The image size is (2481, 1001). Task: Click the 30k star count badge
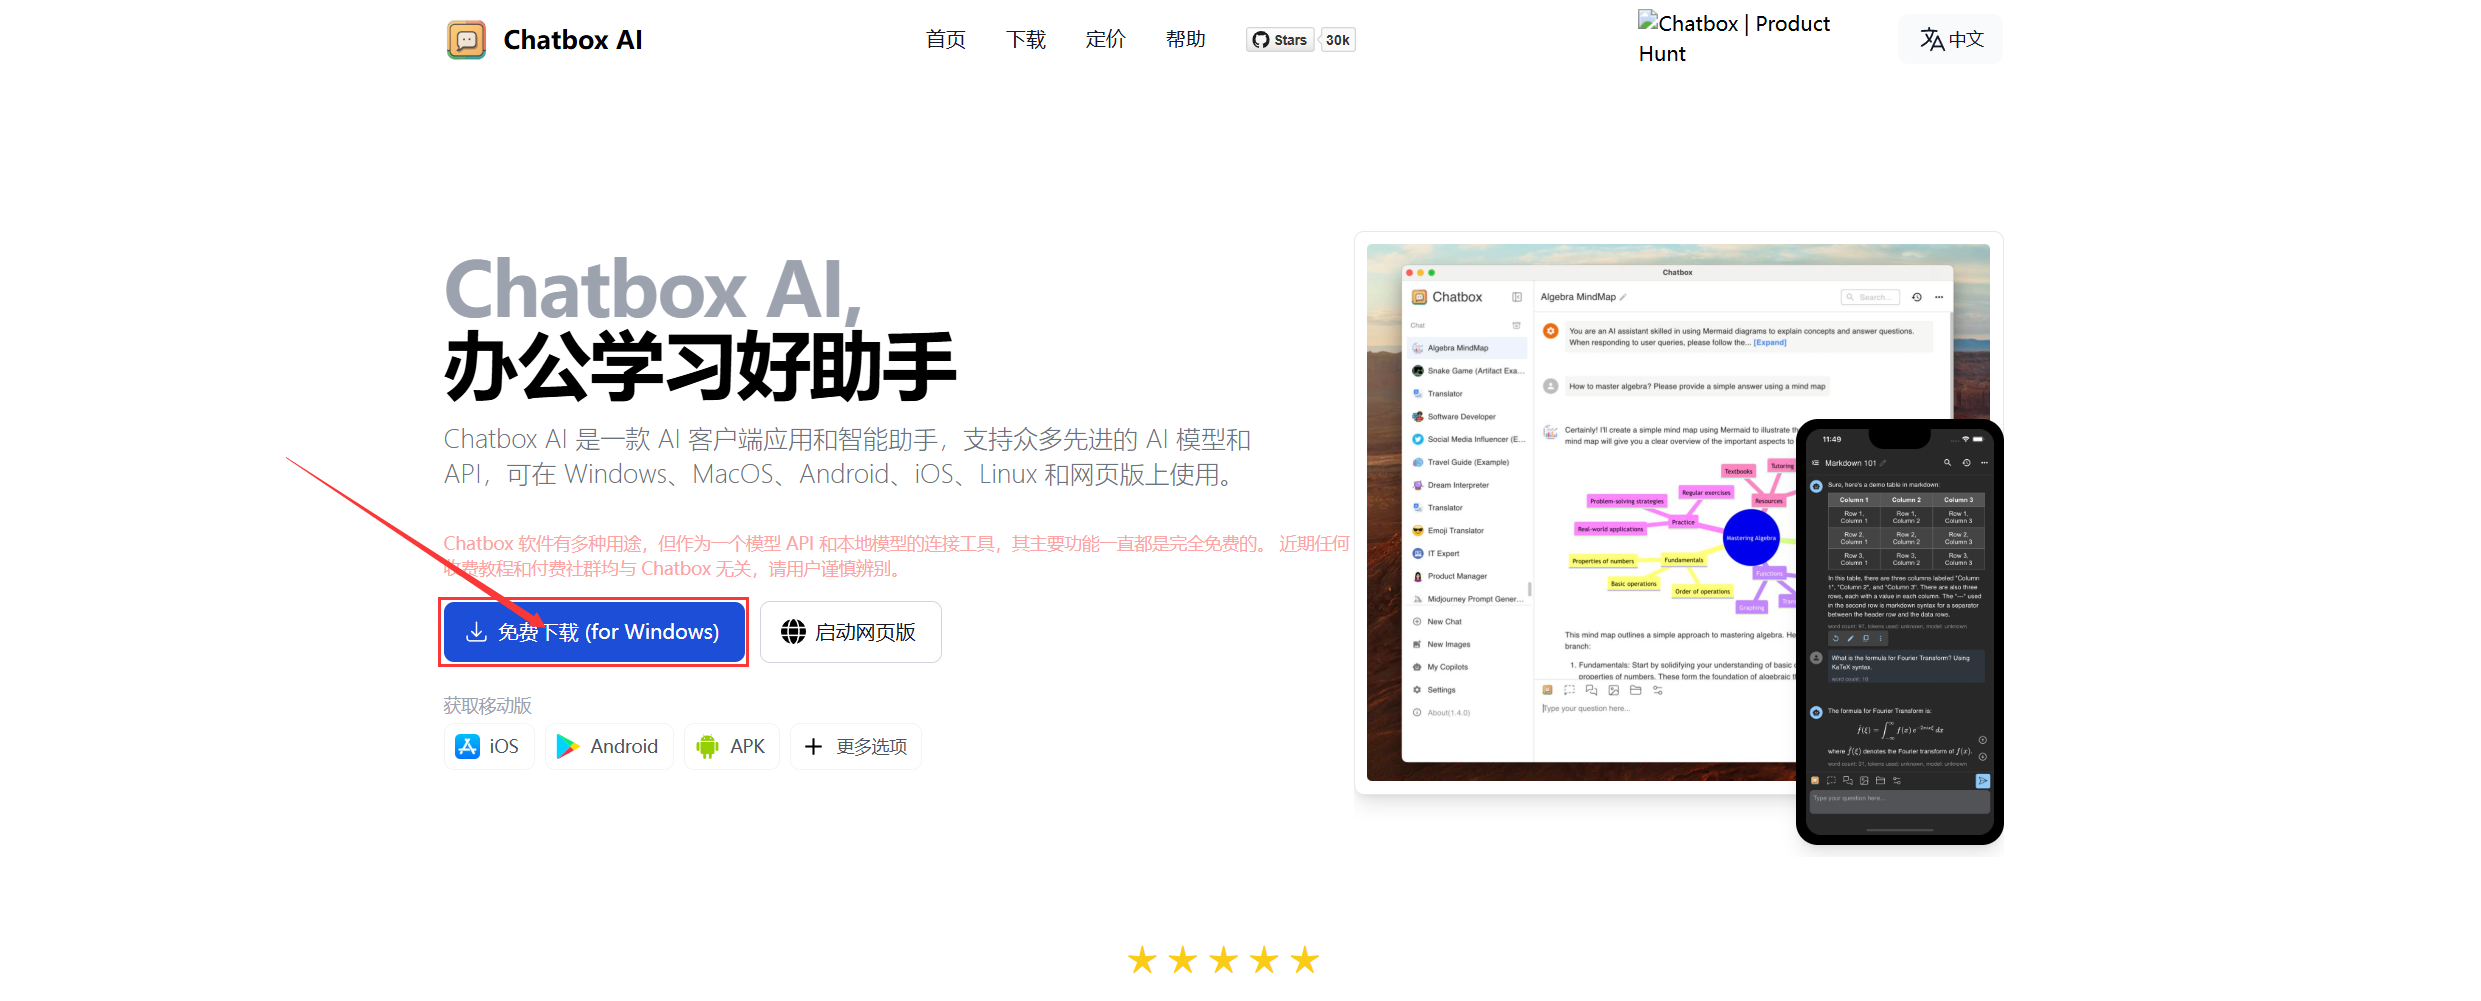pyautogui.click(x=1338, y=40)
